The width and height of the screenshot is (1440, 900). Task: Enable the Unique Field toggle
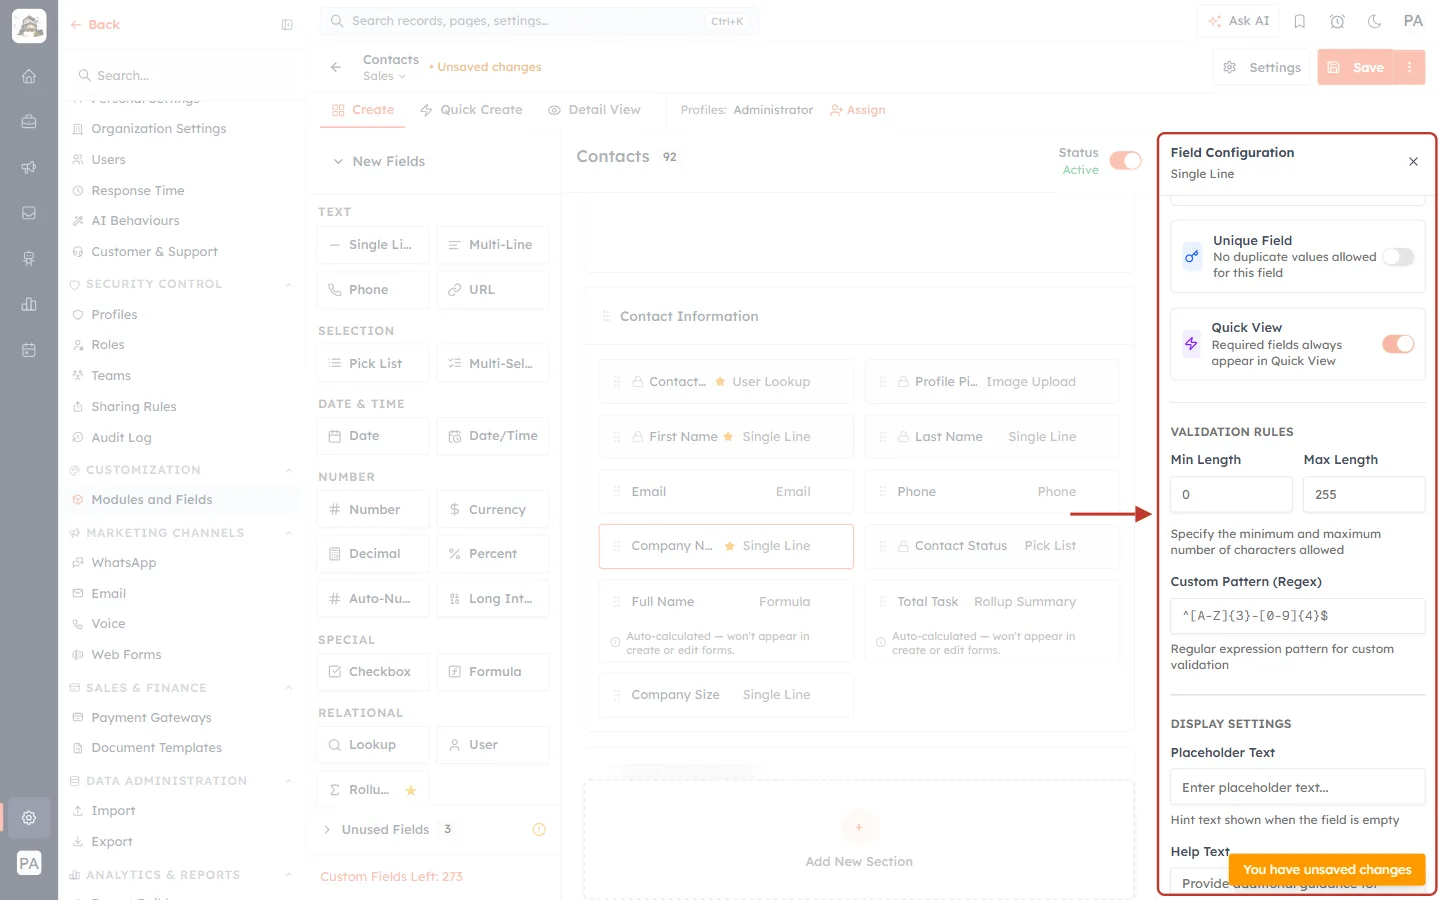(x=1398, y=257)
